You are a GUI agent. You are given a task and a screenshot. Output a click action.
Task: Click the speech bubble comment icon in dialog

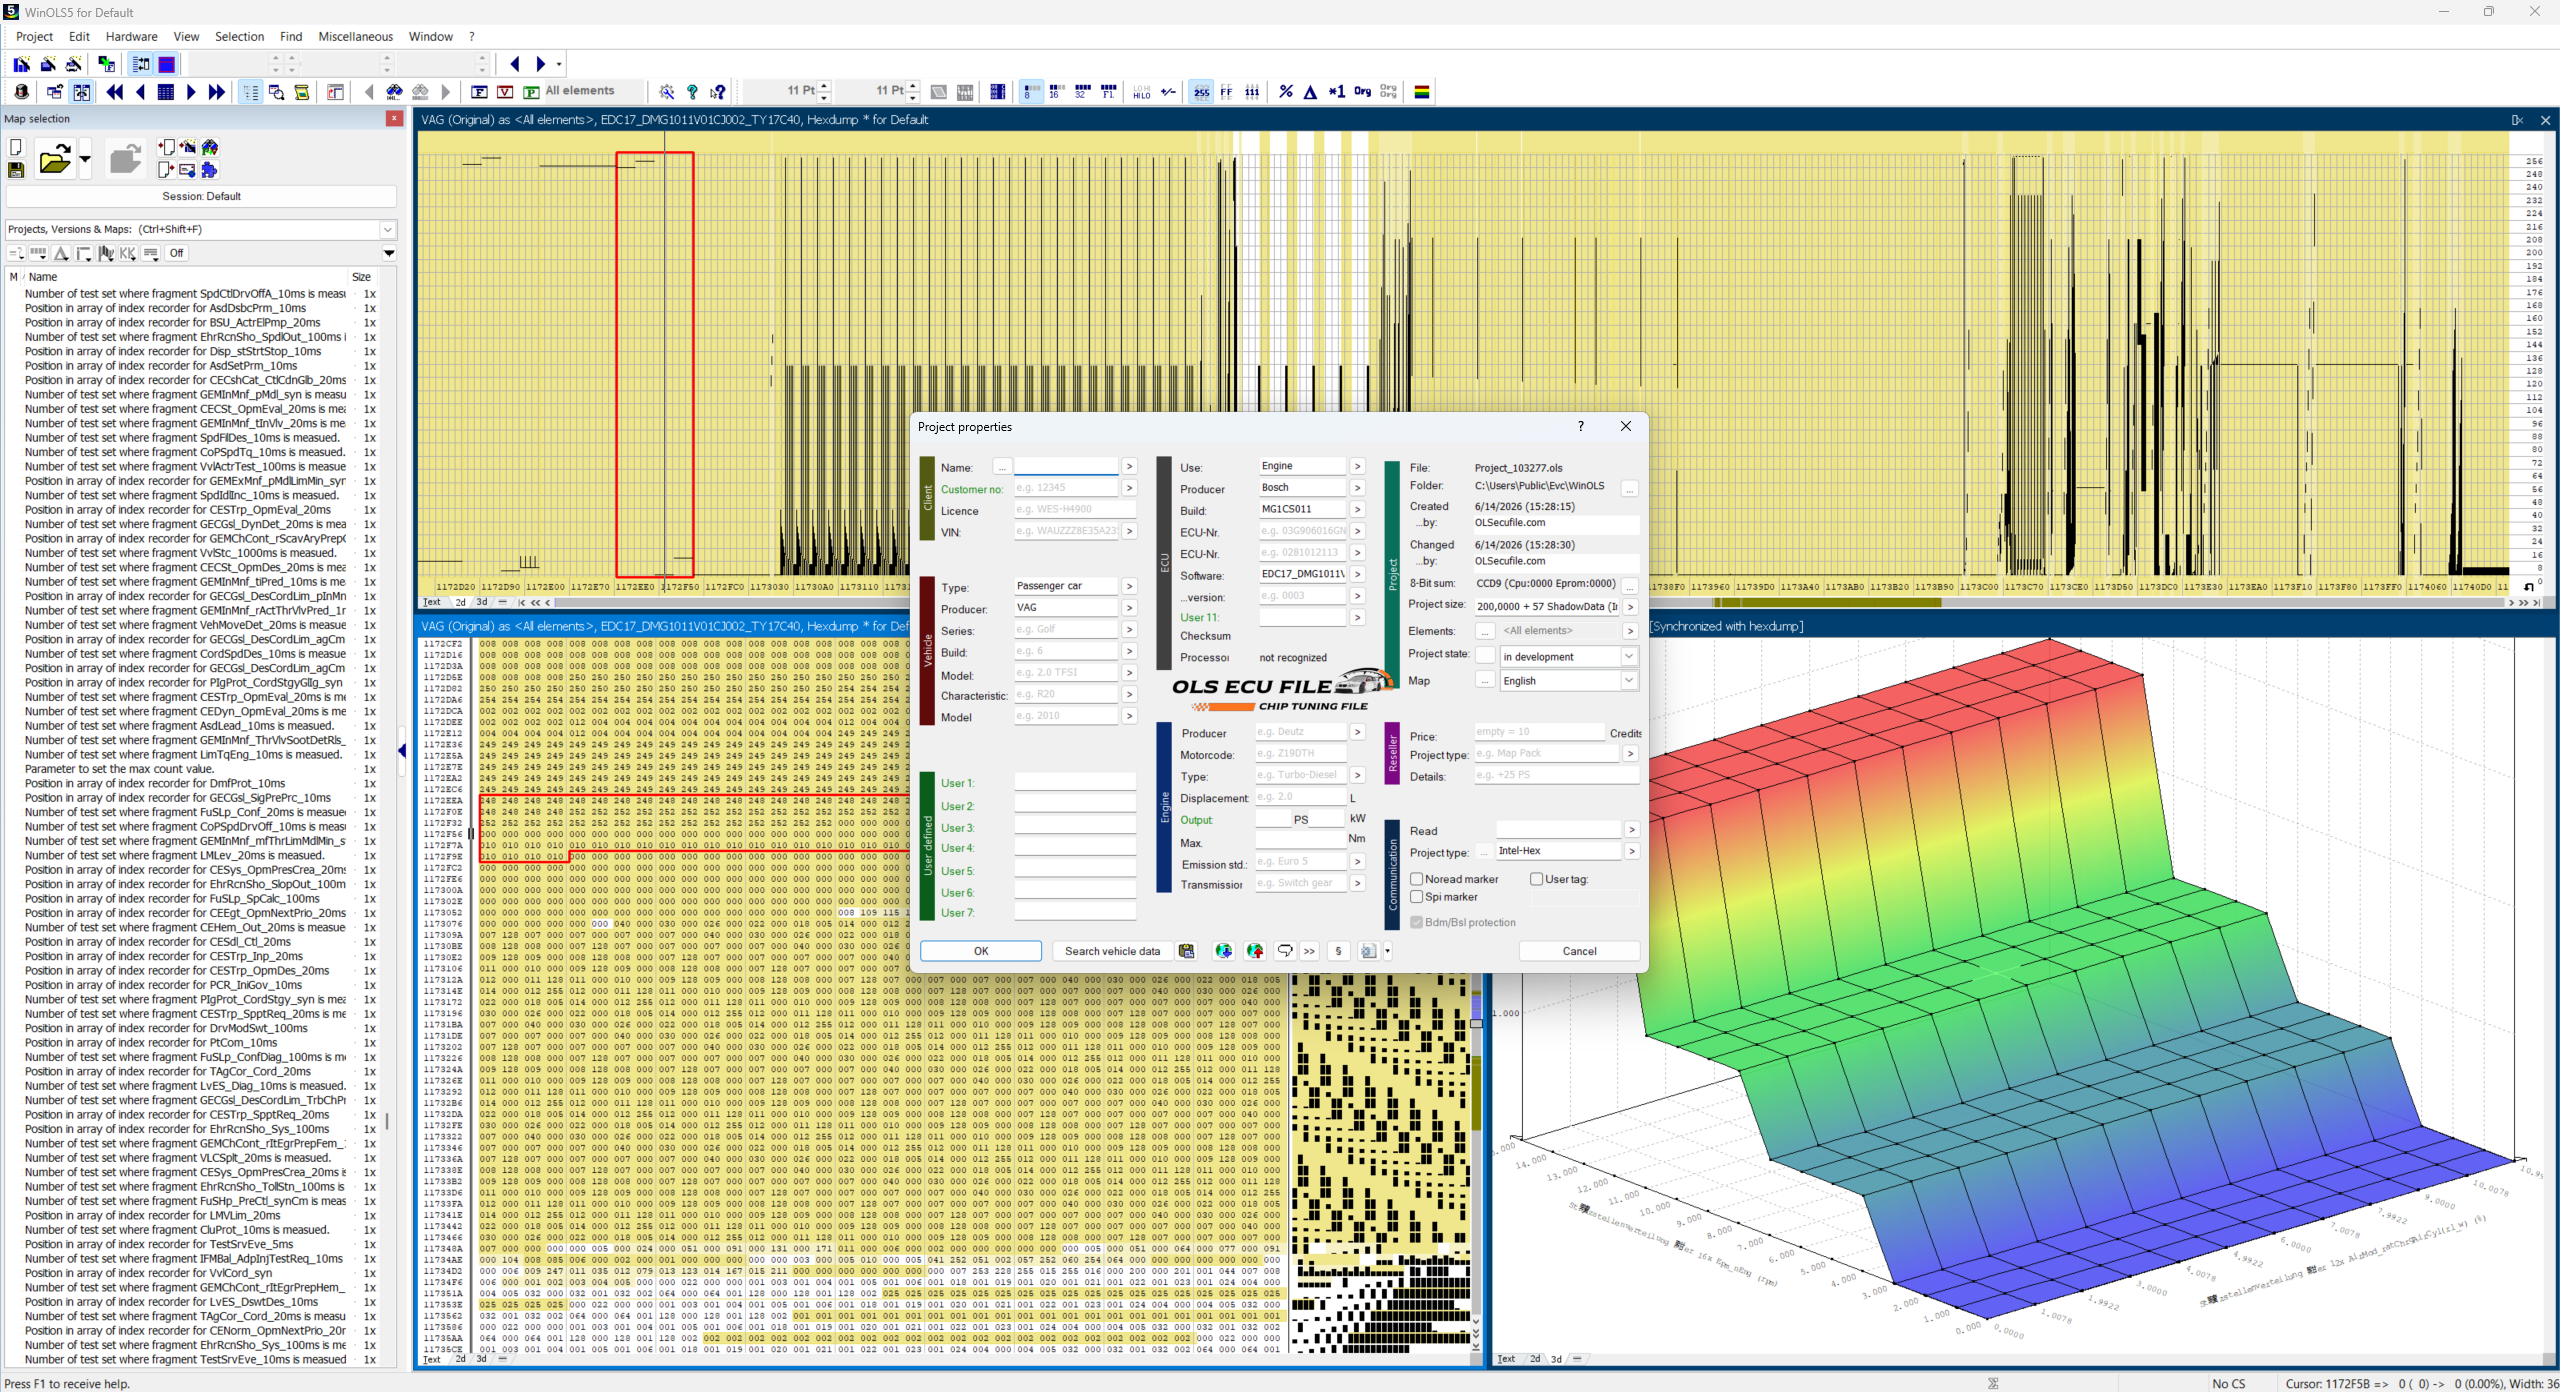1285,951
